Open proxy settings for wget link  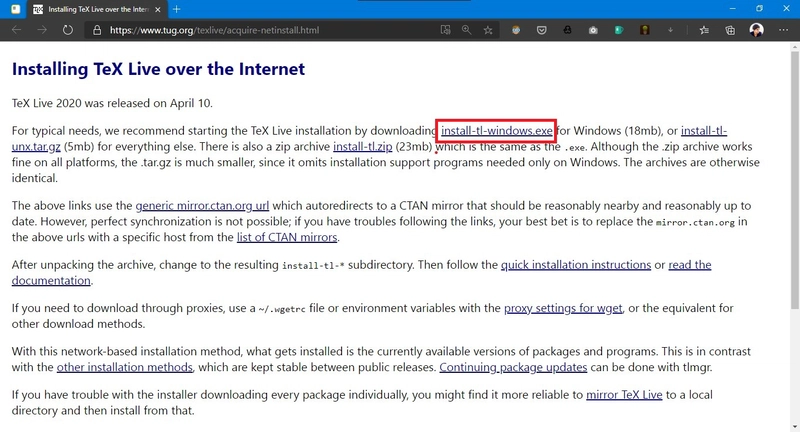tap(563, 308)
